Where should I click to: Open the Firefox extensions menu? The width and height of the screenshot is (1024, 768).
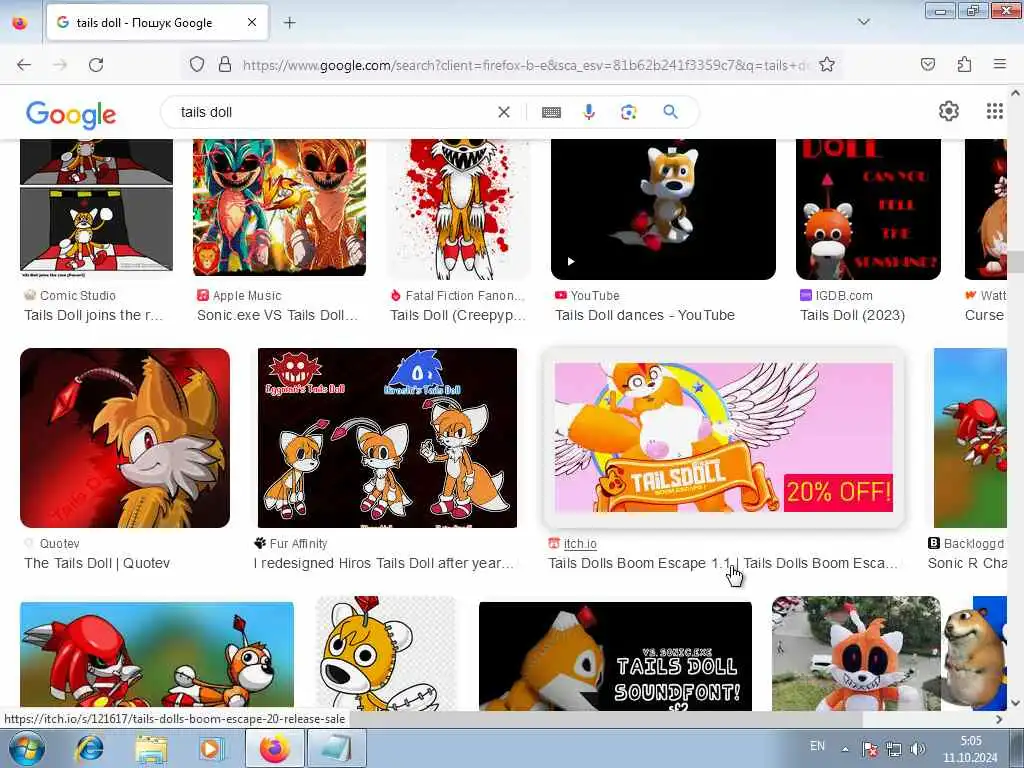pos(964,65)
